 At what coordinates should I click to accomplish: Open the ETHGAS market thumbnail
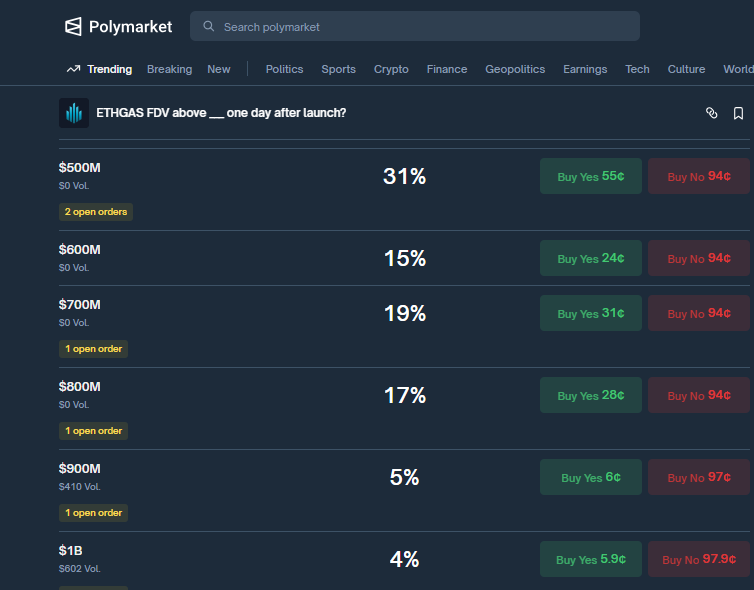tap(74, 113)
